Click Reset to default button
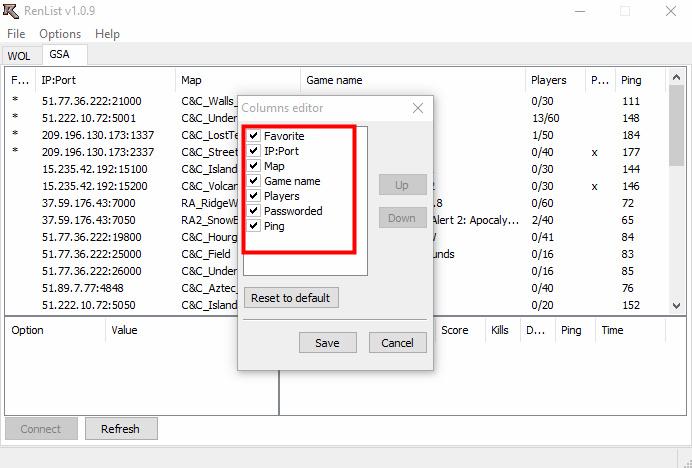Image resolution: width=692 pixels, height=468 pixels. click(291, 298)
